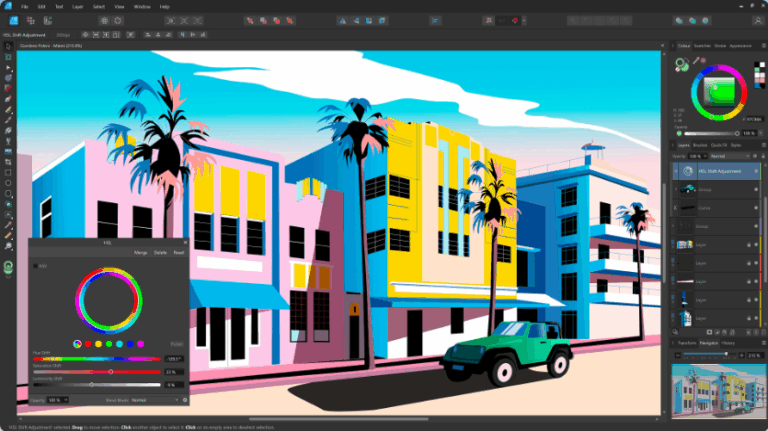The height and width of the screenshot is (431, 768).
Task: Select the cyan channel circle in HSL dialog
Action: (x=120, y=344)
